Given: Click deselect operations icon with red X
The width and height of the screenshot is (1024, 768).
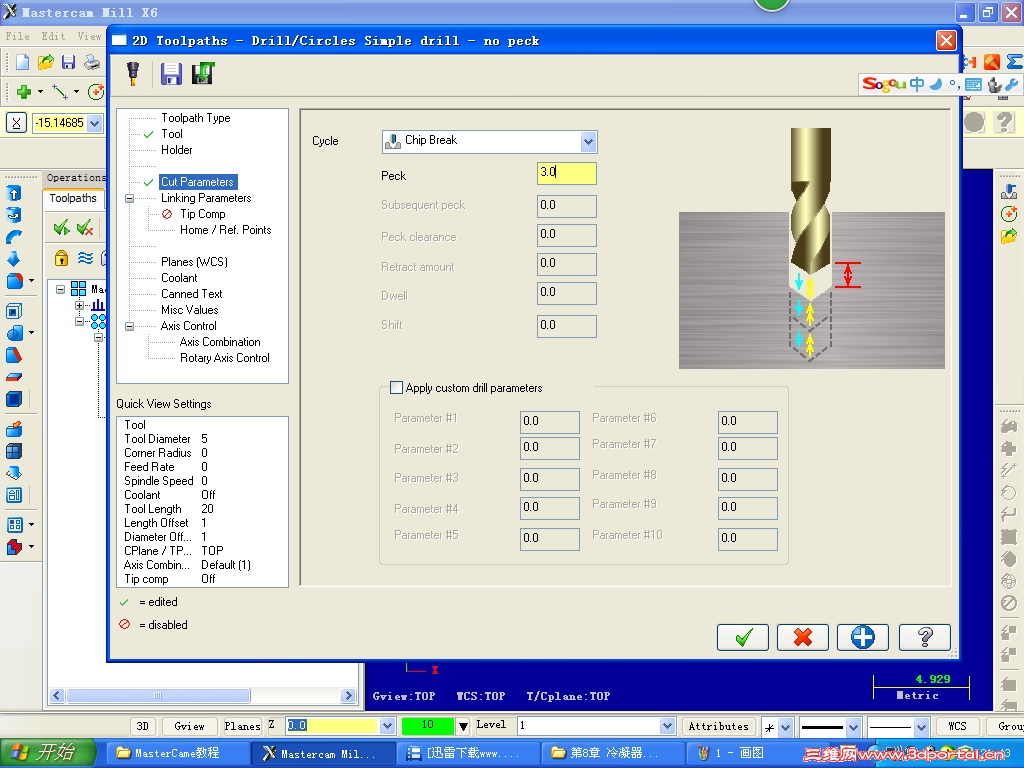Looking at the screenshot, I should [85, 227].
